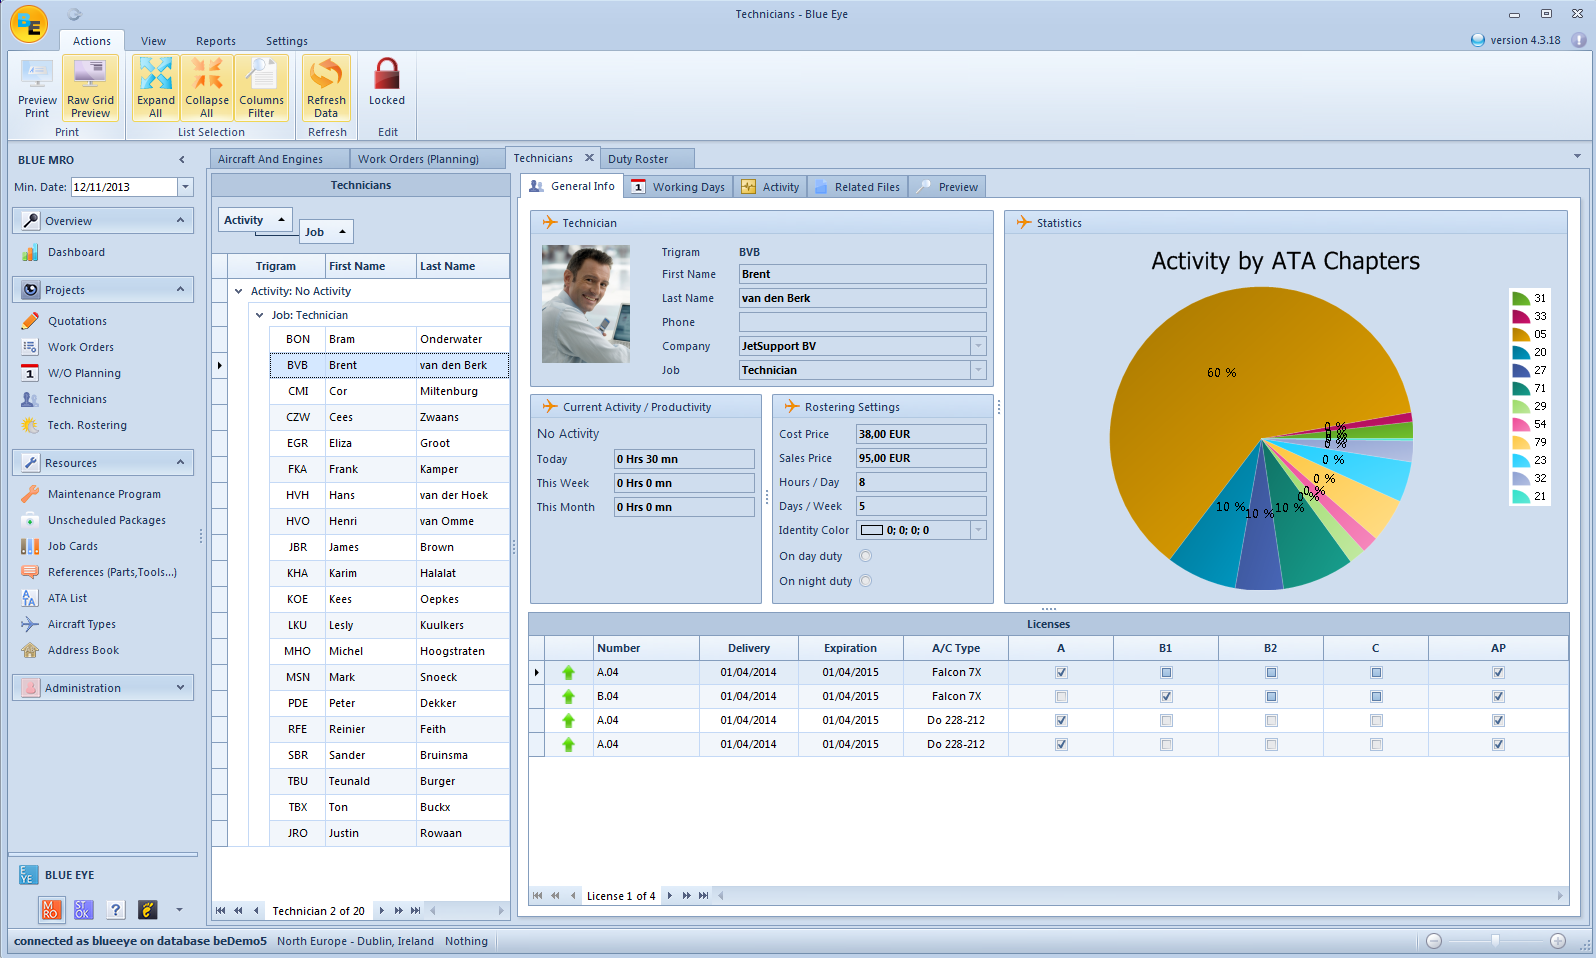The image size is (1596, 958).
Task: Open the Columns Filter tool
Action: pyautogui.click(x=261, y=88)
